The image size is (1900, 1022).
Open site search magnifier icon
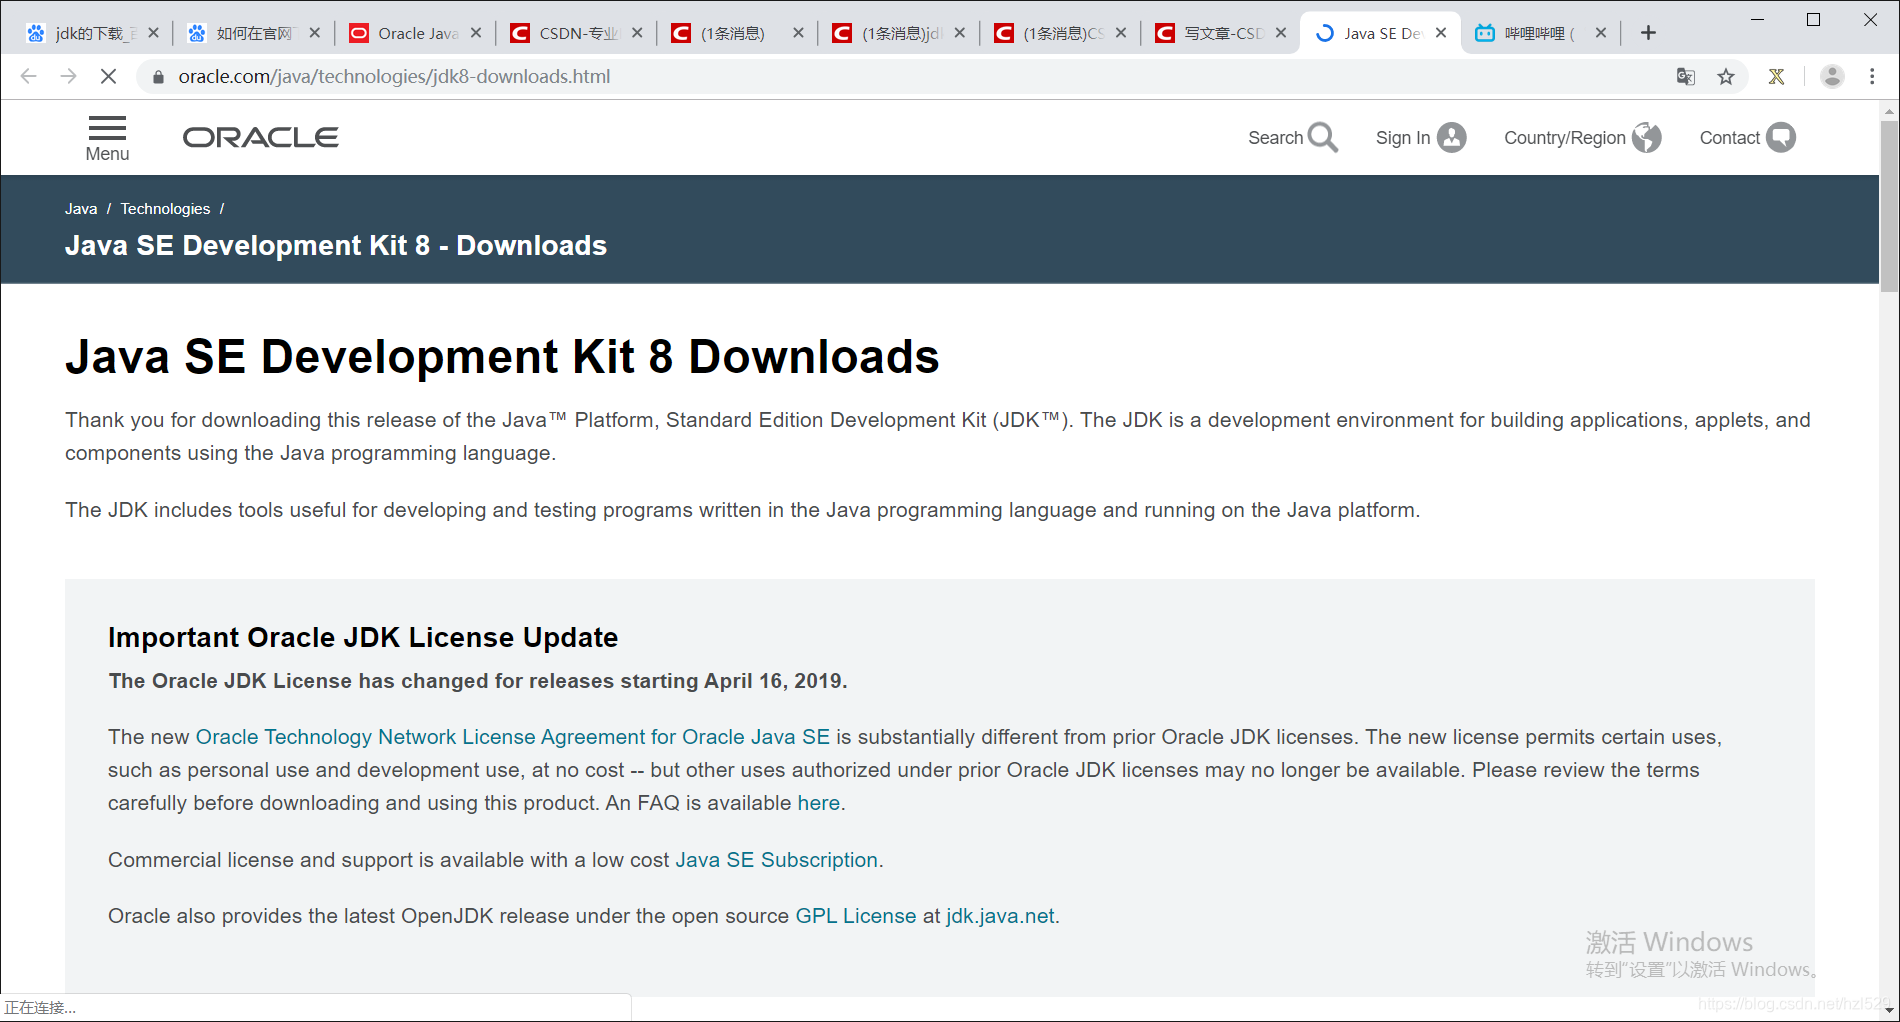coord(1322,137)
